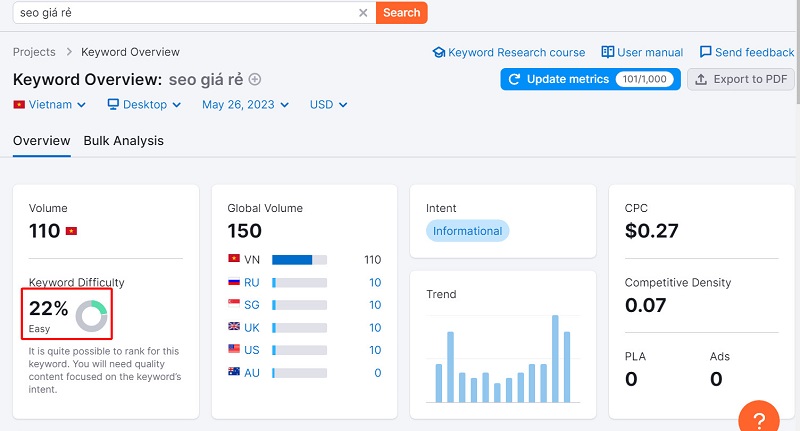Click the Singapore flag icon
Image resolution: width=800 pixels, height=431 pixels.
tap(234, 303)
